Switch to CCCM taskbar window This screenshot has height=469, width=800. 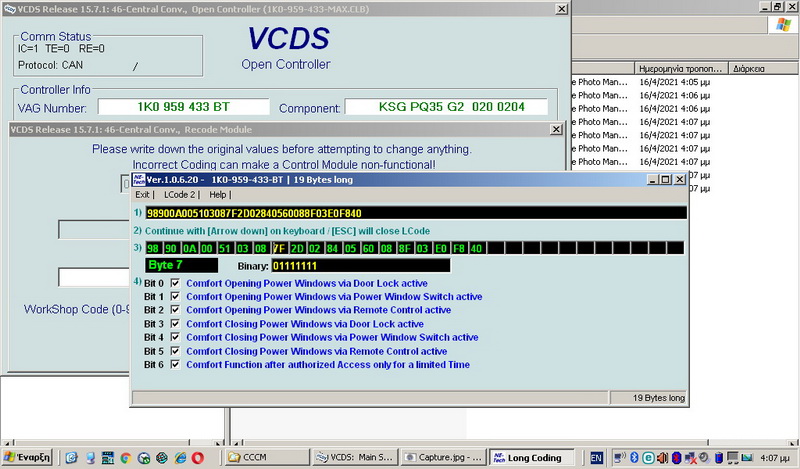[x=267, y=457]
